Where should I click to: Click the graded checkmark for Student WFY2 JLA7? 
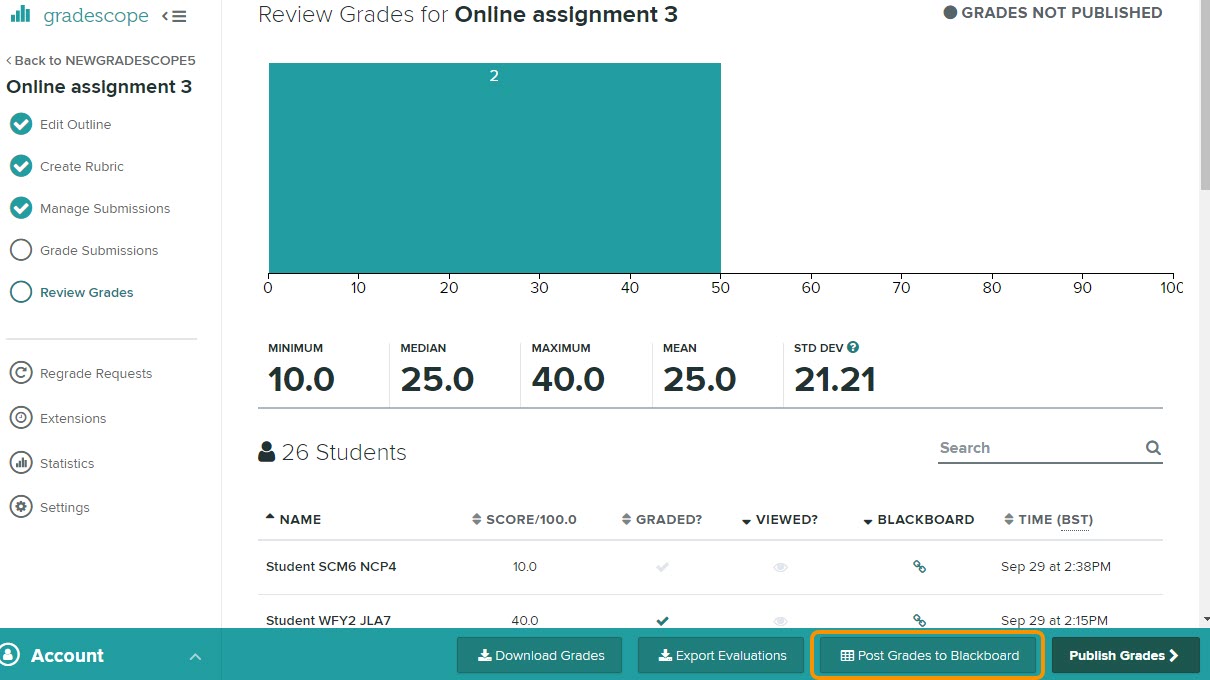point(662,620)
